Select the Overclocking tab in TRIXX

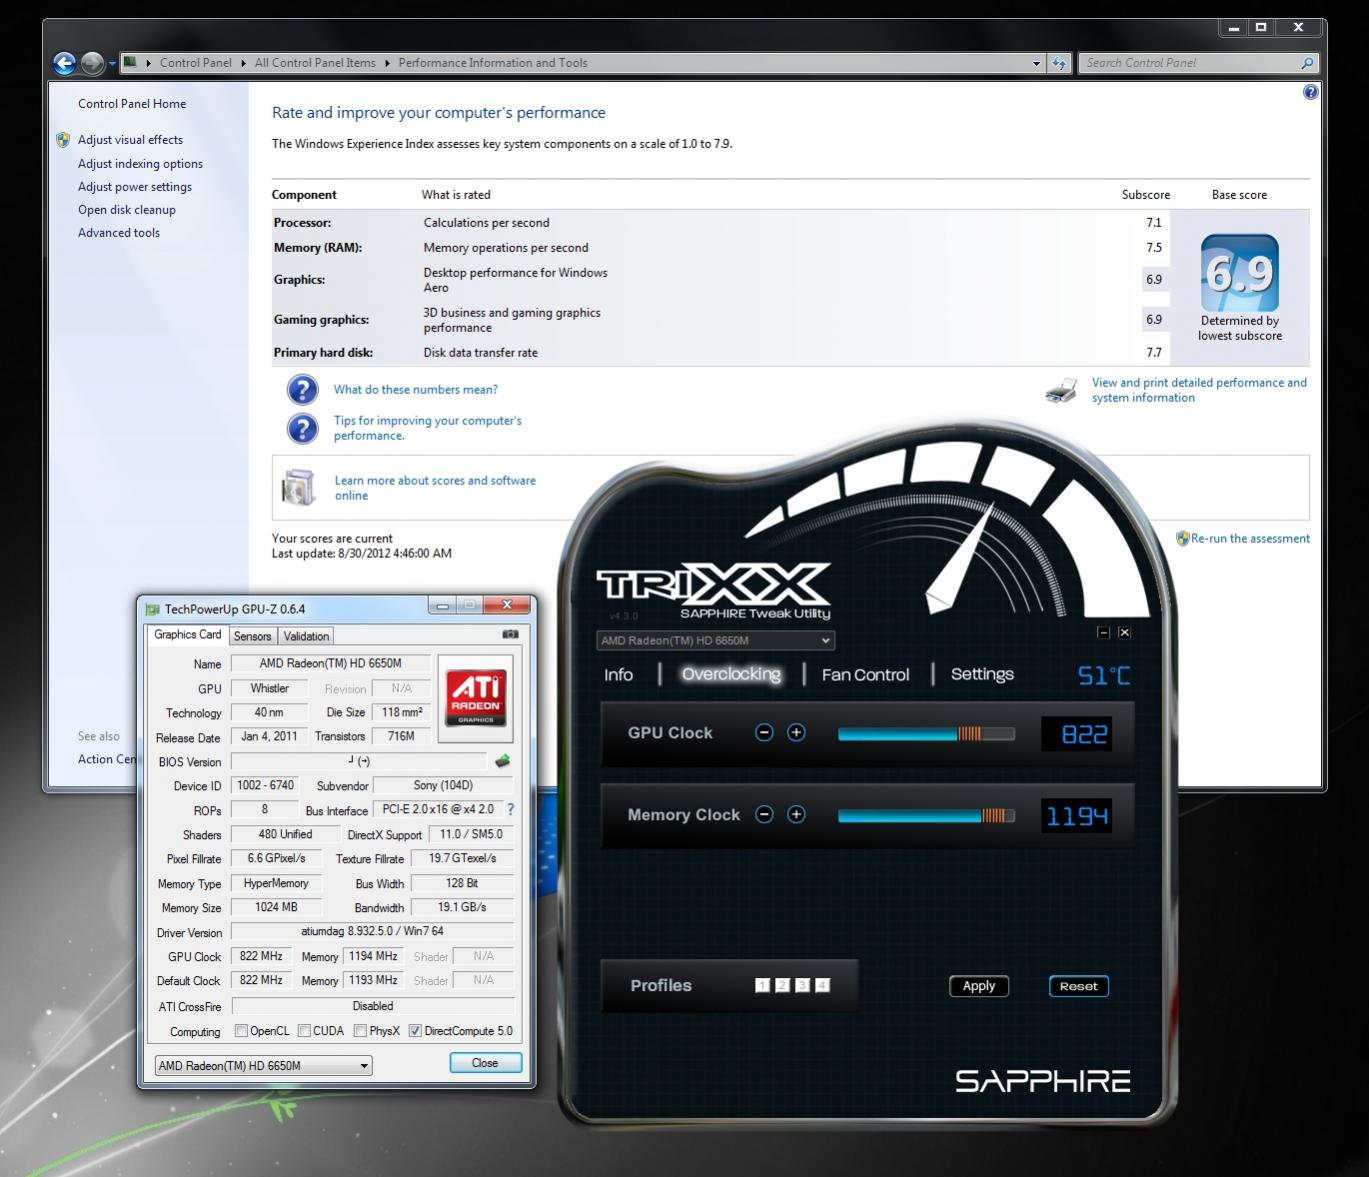[x=731, y=674]
